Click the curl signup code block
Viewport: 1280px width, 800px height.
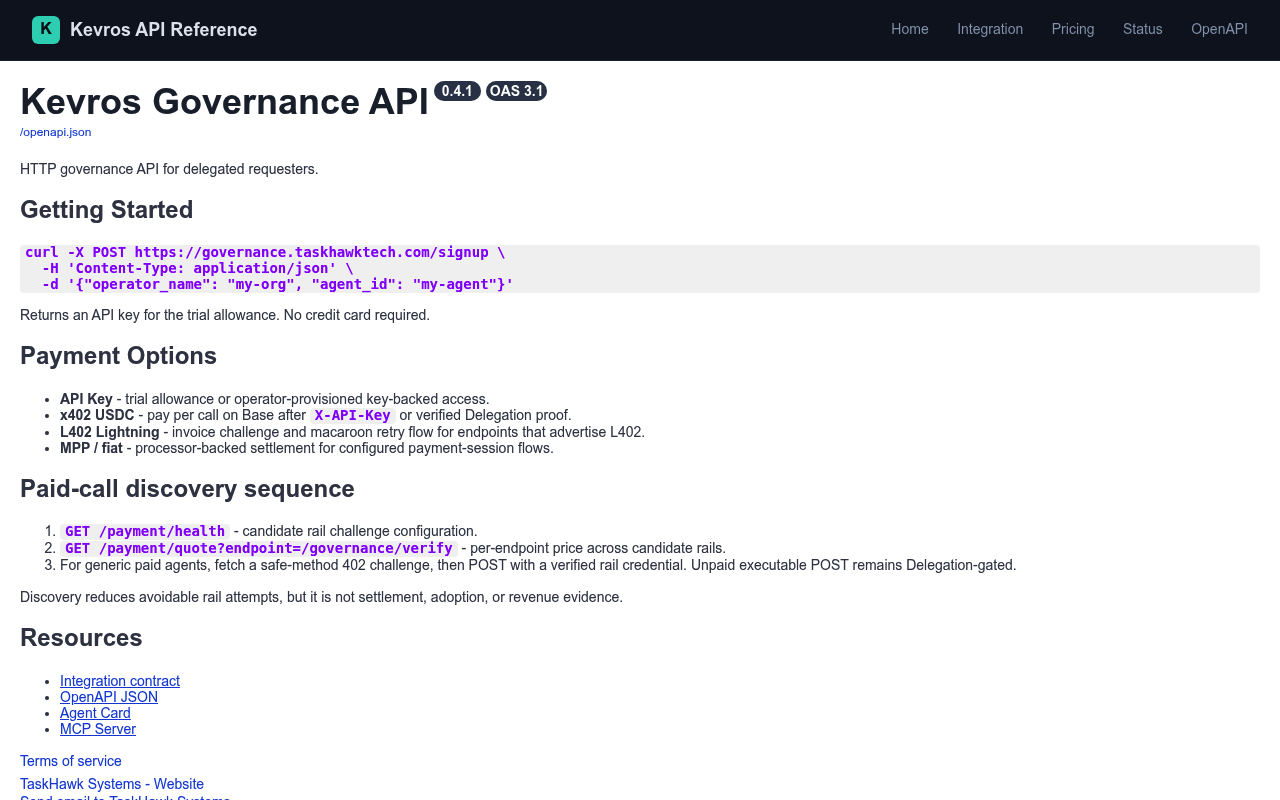pos(640,269)
